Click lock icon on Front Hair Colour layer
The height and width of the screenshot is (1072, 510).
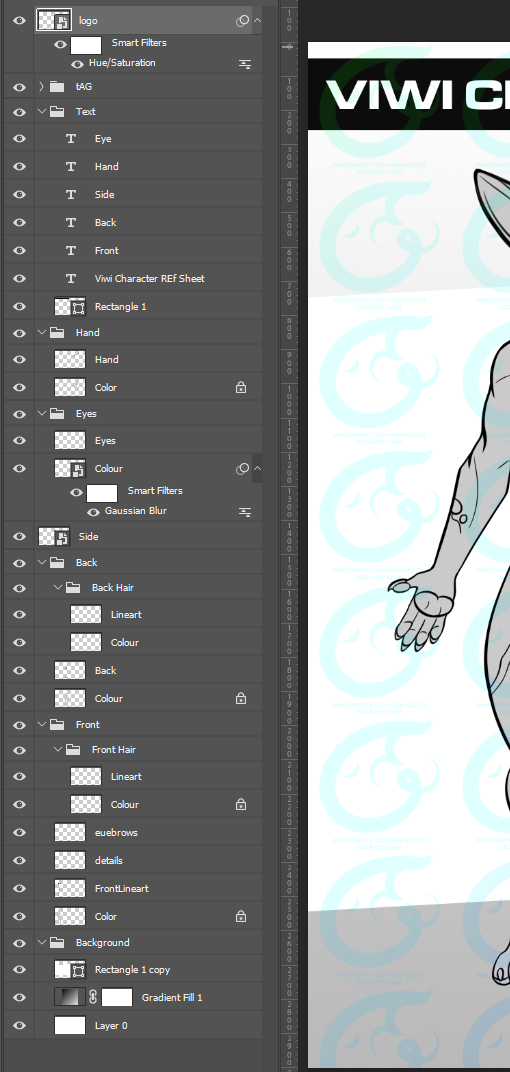click(x=241, y=805)
